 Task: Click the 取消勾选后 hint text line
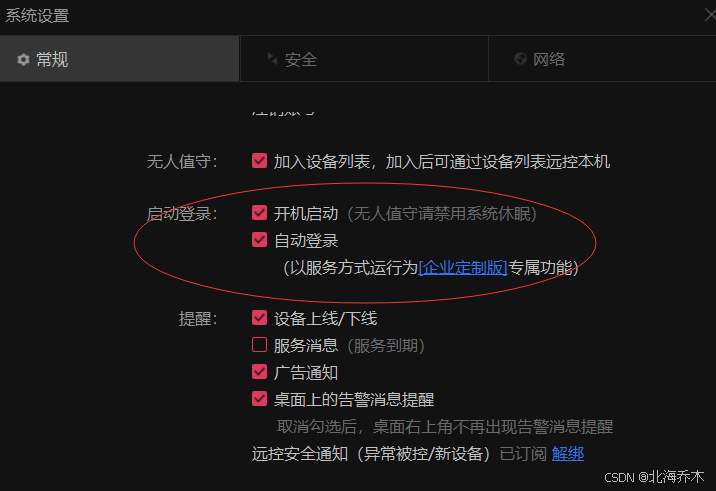click(444, 427)
